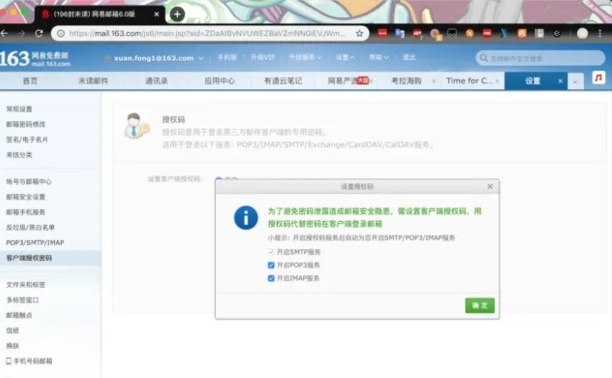
Task: Close the browser tab 网易邮箱6.0版
Action: click(157, 14)
